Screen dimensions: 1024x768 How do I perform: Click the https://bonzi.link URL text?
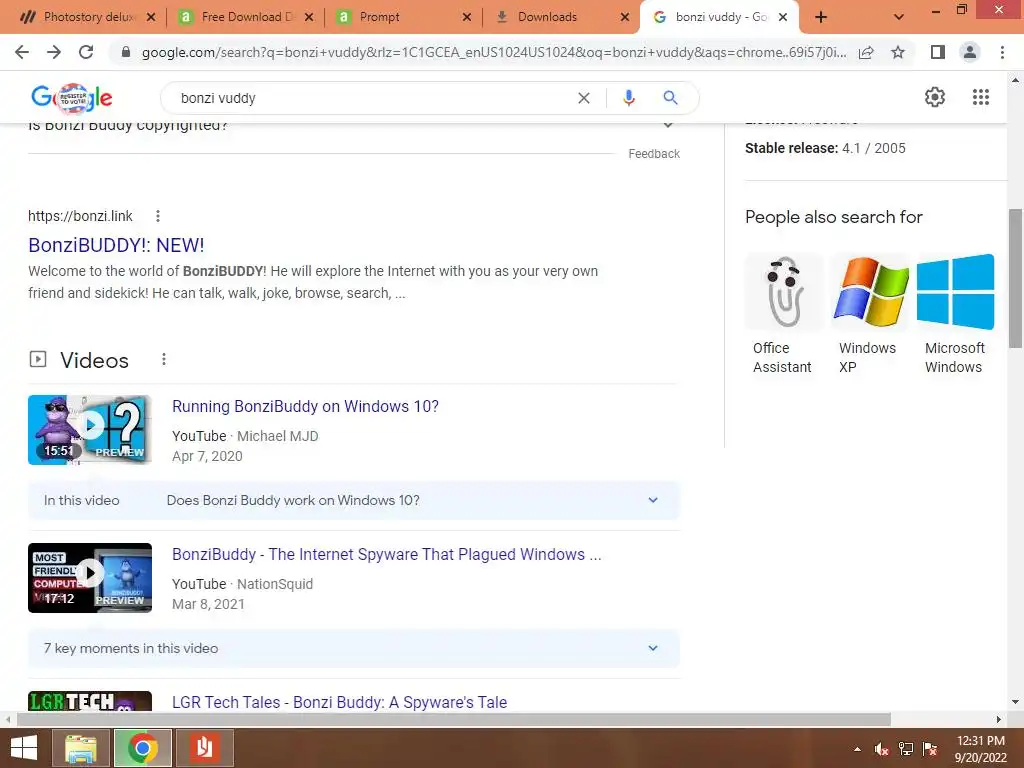pos(80,216)
